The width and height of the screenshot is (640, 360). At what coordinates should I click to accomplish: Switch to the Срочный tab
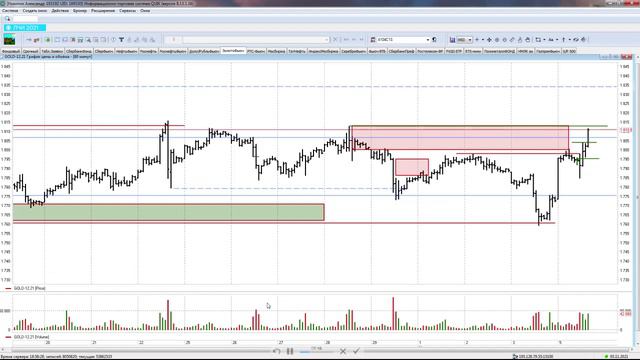[31, 51]
